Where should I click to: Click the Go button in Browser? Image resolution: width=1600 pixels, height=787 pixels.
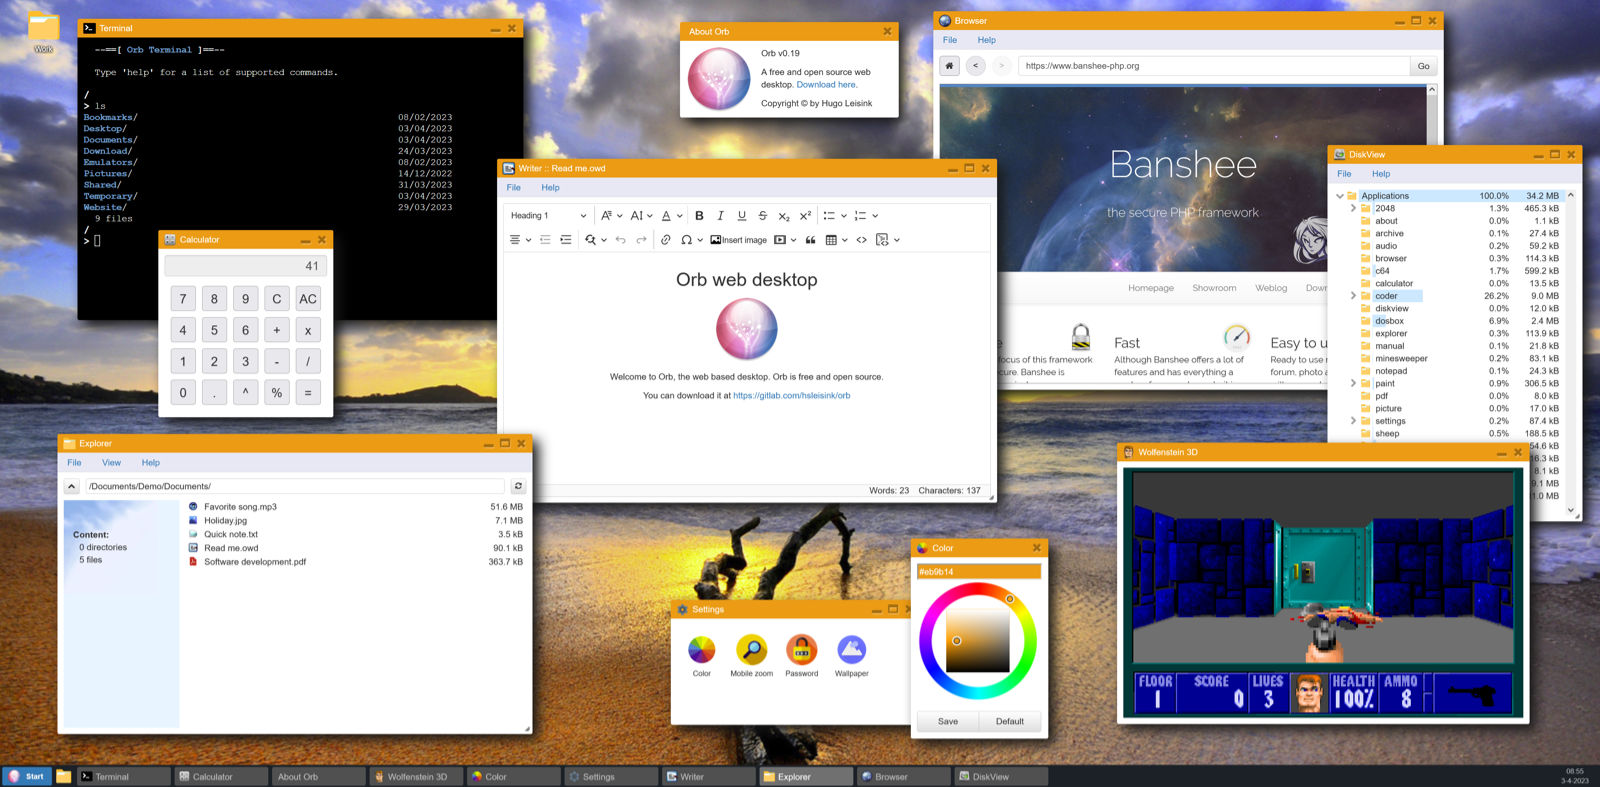click(1423, 66)
